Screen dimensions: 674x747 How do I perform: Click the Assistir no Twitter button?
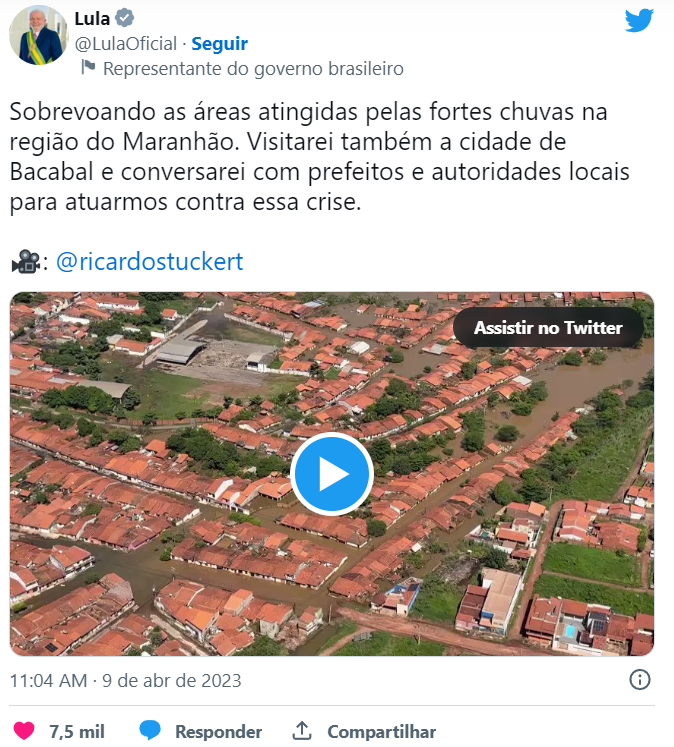pos(548,328)
